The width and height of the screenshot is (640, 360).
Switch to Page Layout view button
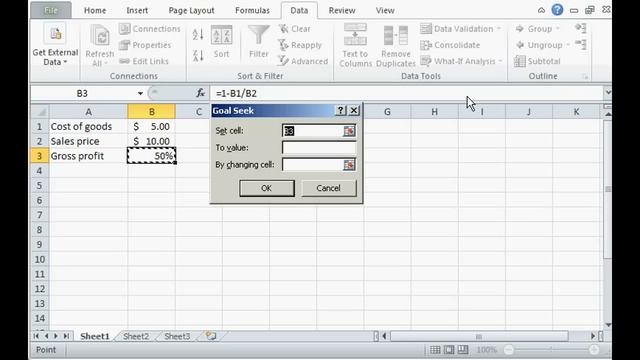[x=449, y=350]
